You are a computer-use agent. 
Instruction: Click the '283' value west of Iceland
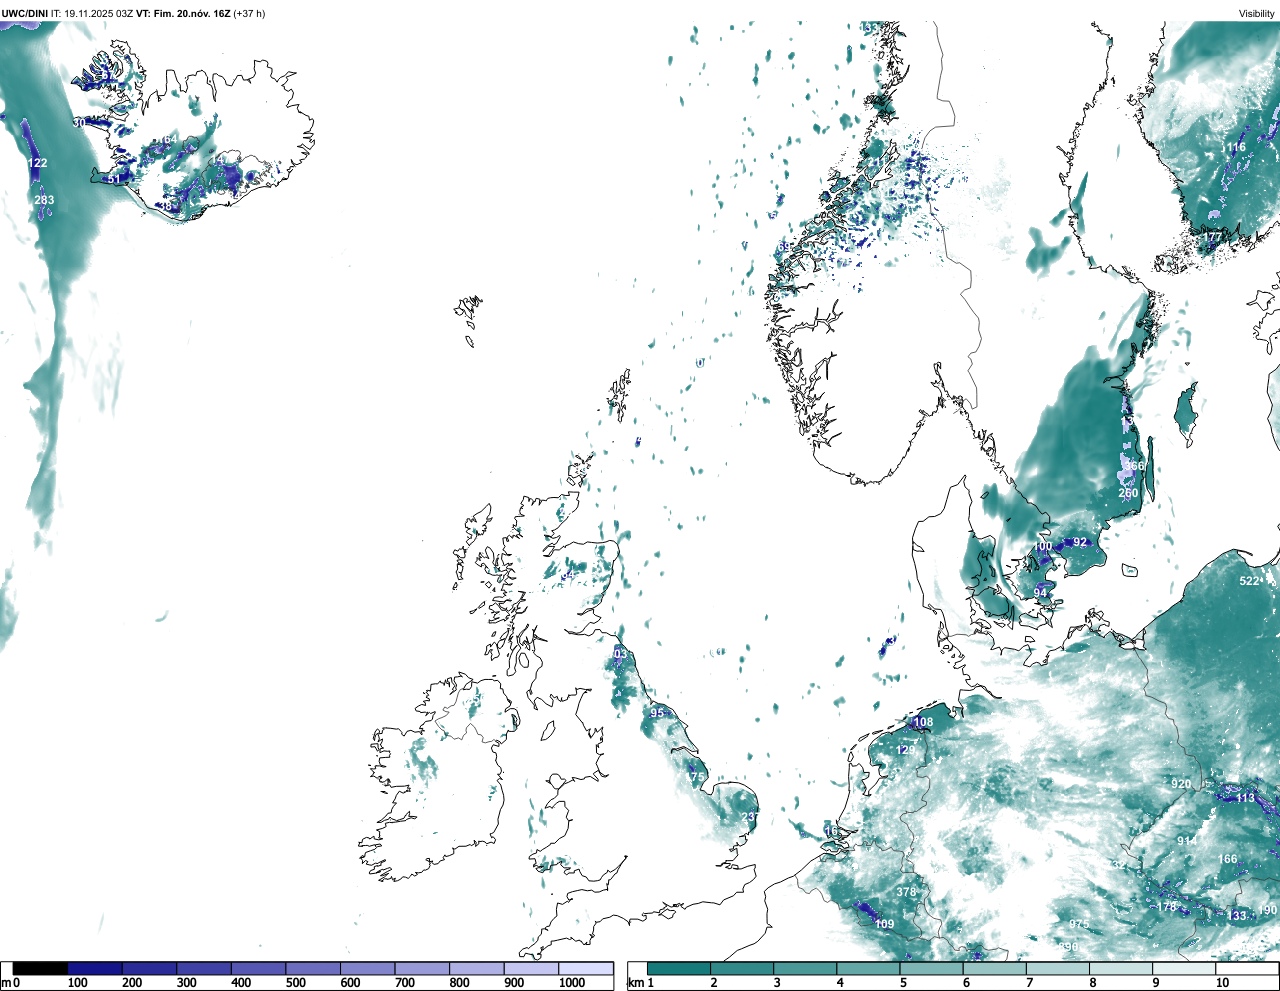click(44, 200)
